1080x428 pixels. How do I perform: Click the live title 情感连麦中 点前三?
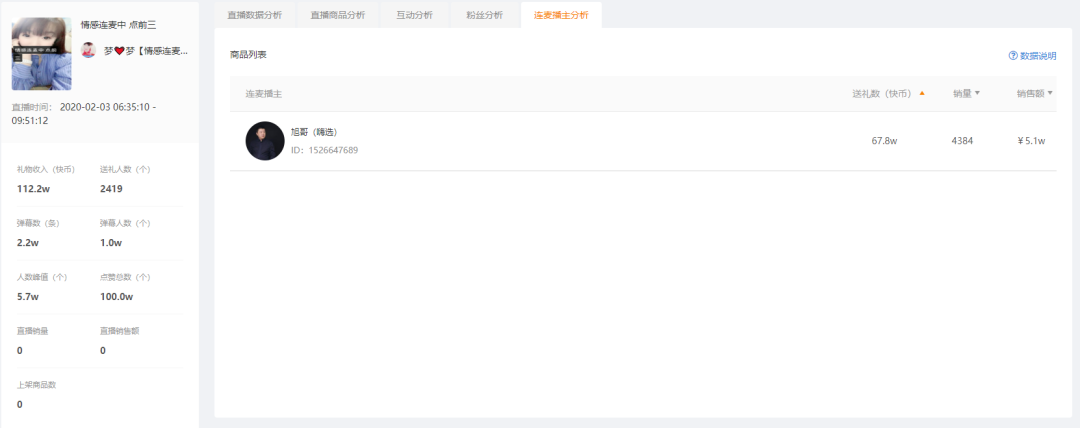(118, 25)
